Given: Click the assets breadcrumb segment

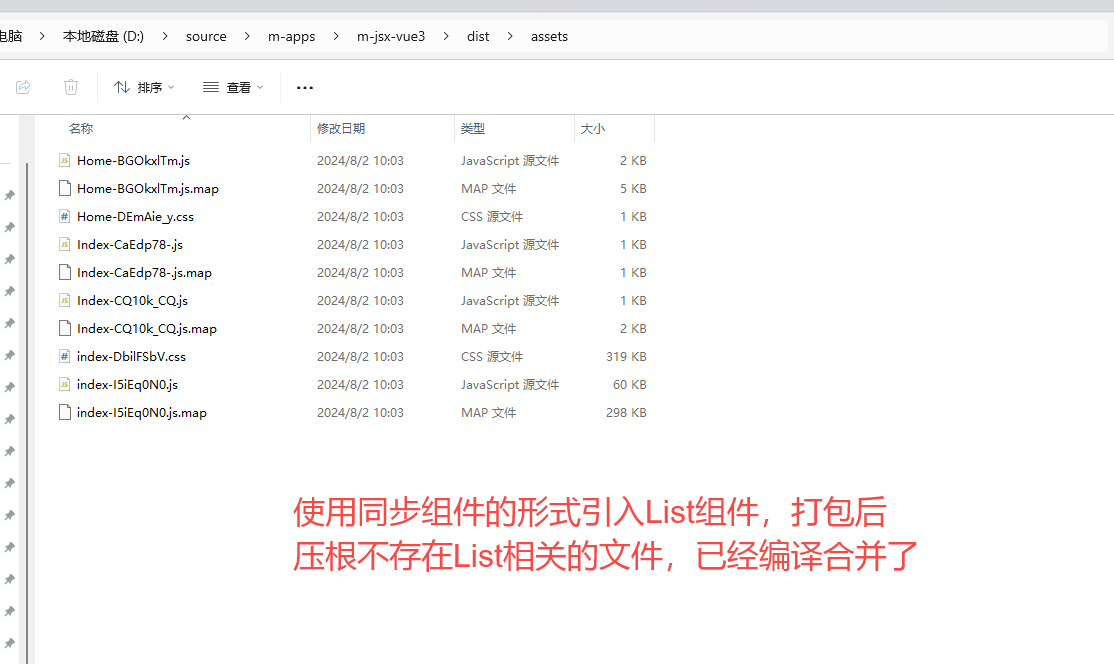Looking at the screenshot, I should point(549,36).
